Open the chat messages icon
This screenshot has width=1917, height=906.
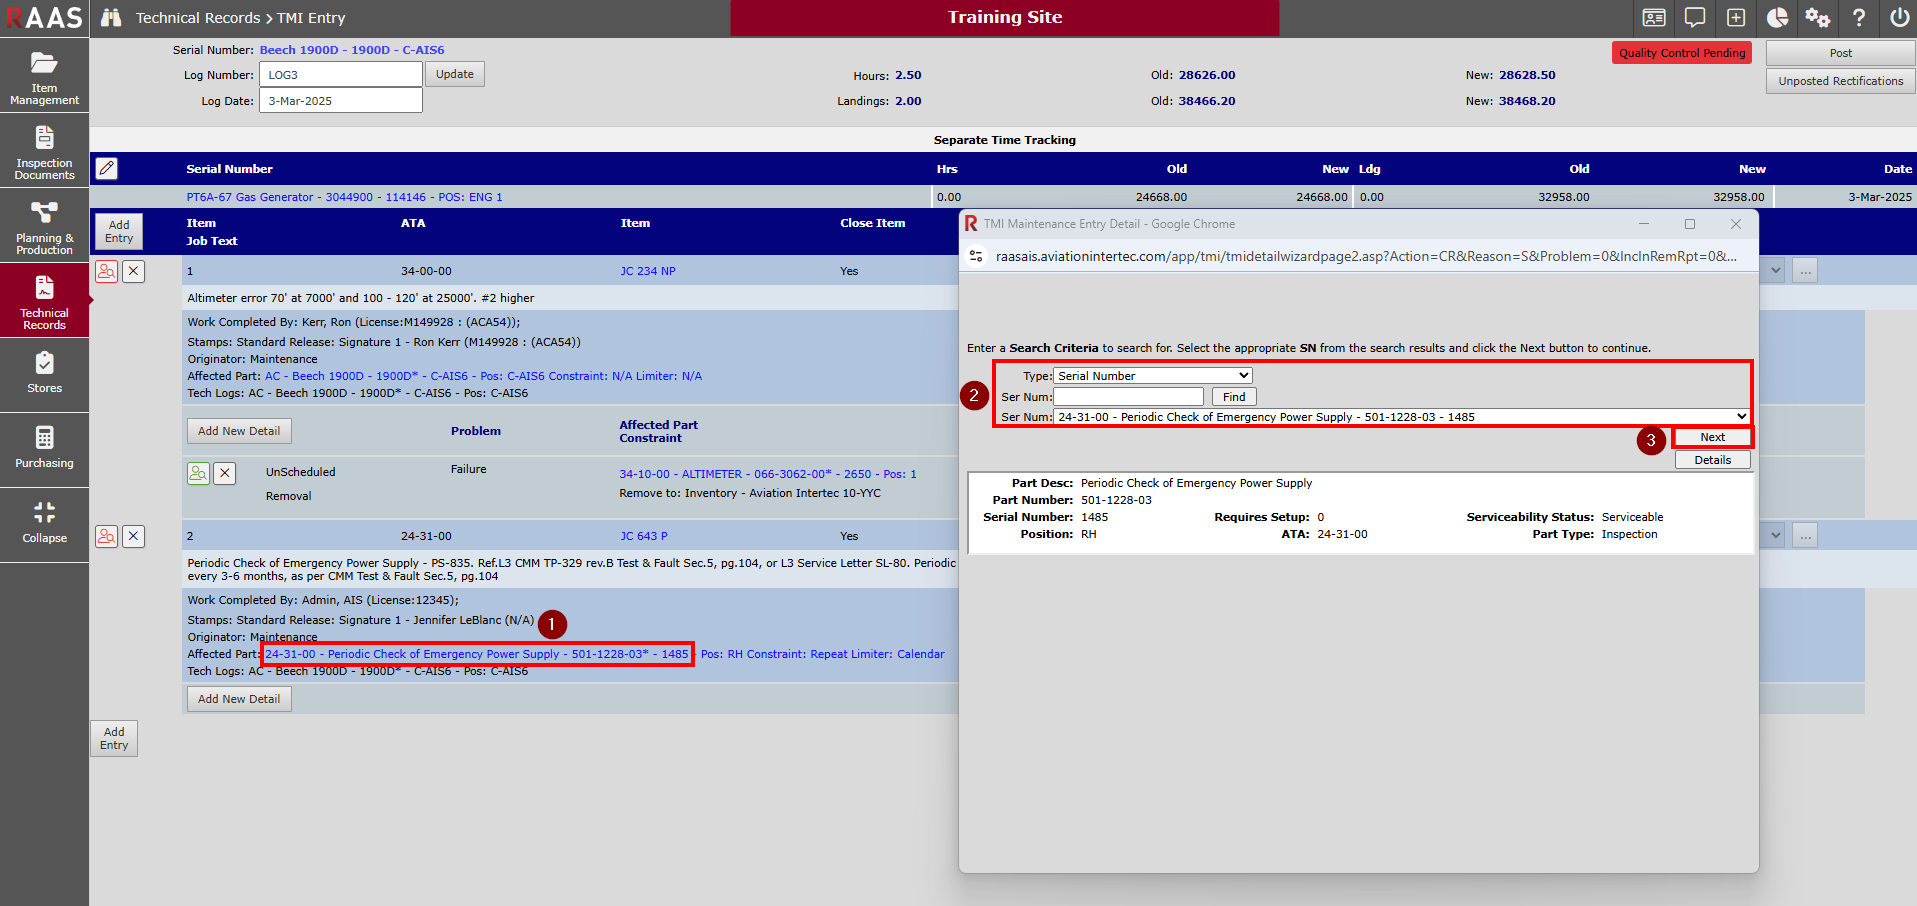[x=1695, y=18]
